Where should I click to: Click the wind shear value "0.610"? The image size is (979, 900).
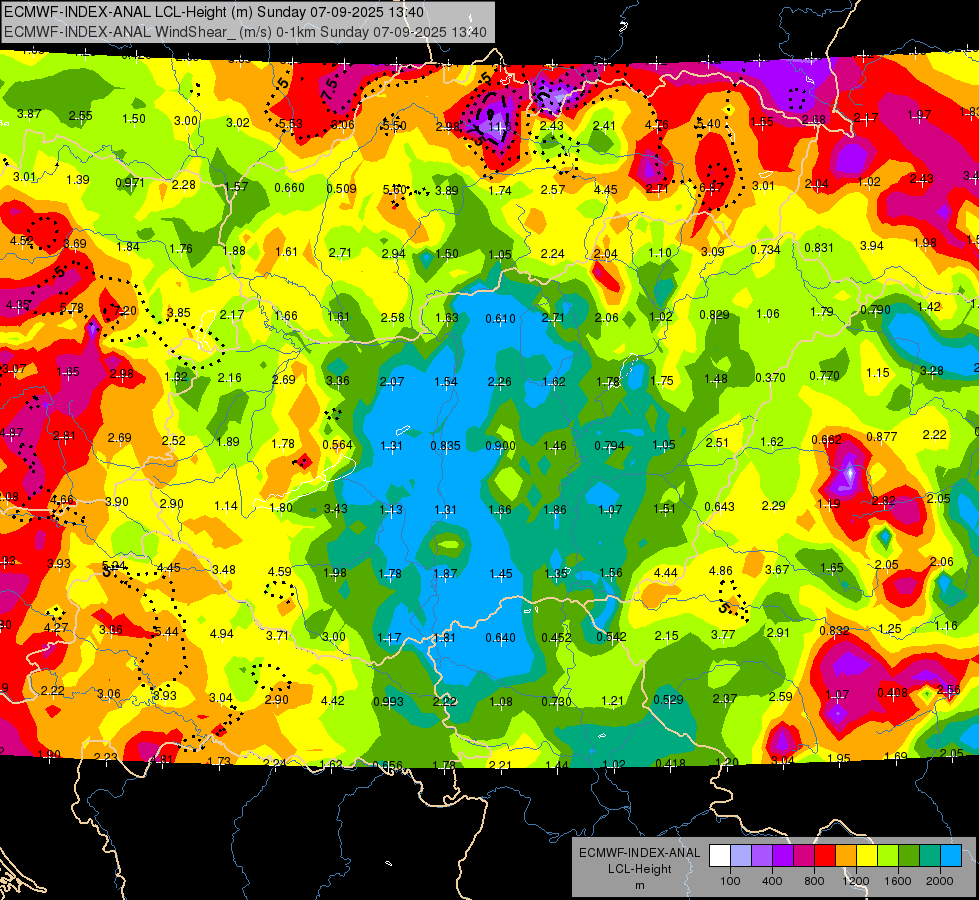pos(501,319)
